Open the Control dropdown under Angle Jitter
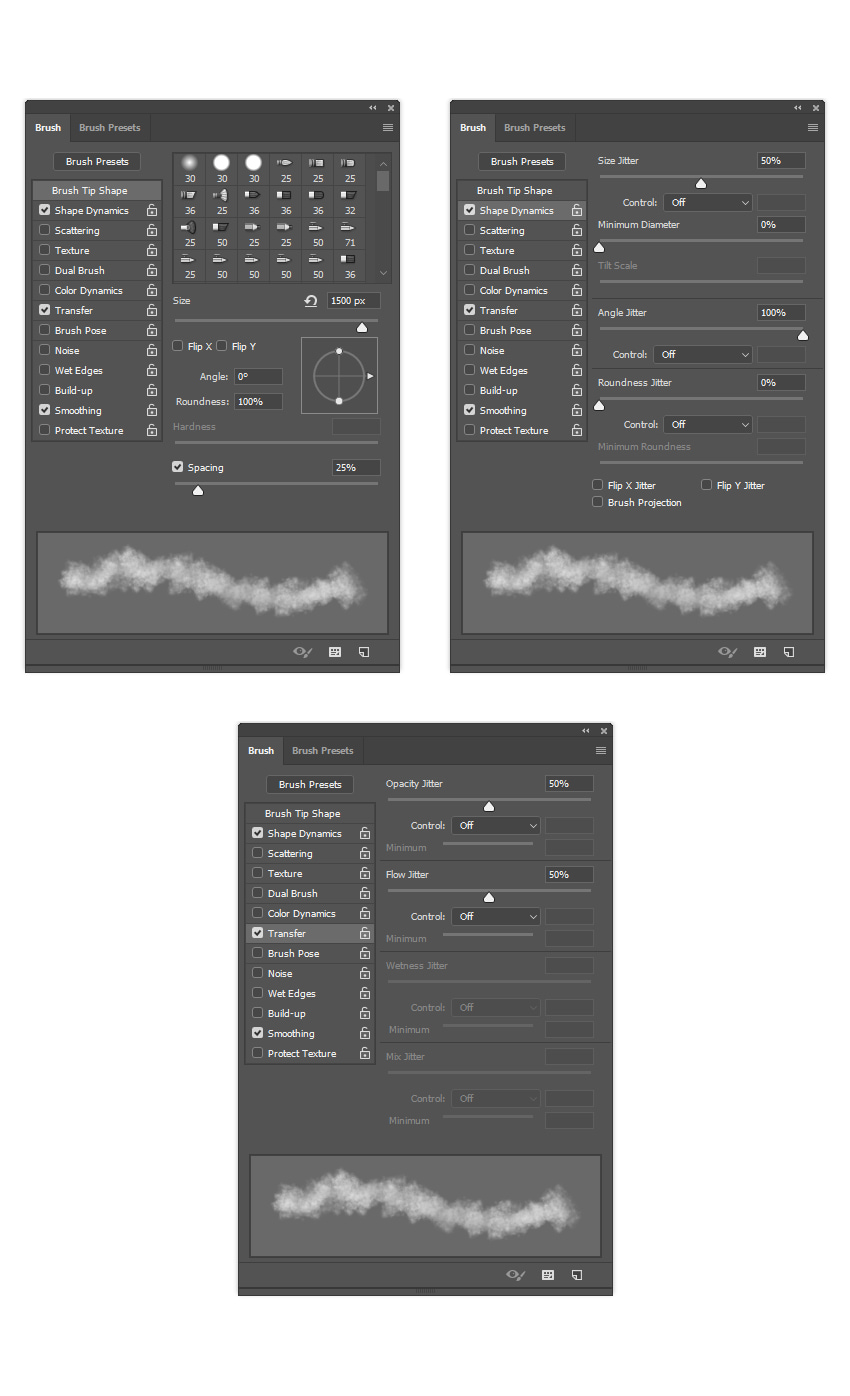Screen dimensions: 850x1396 tap(703, 354)
